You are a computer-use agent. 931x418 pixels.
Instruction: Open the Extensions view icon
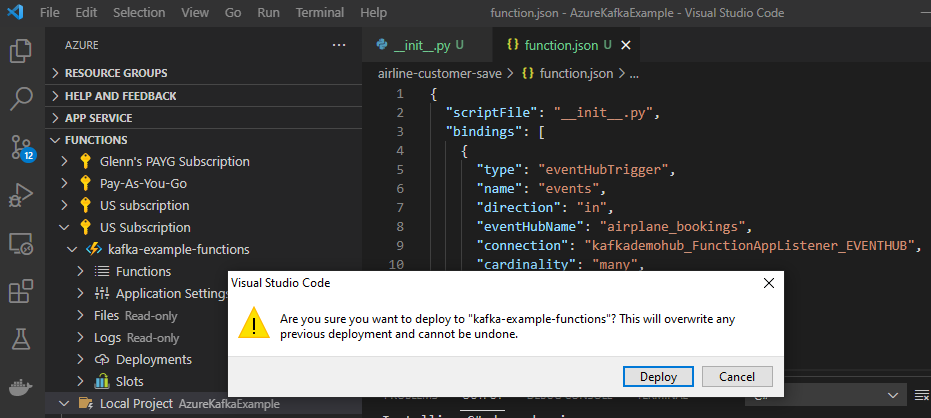[21, 292]
